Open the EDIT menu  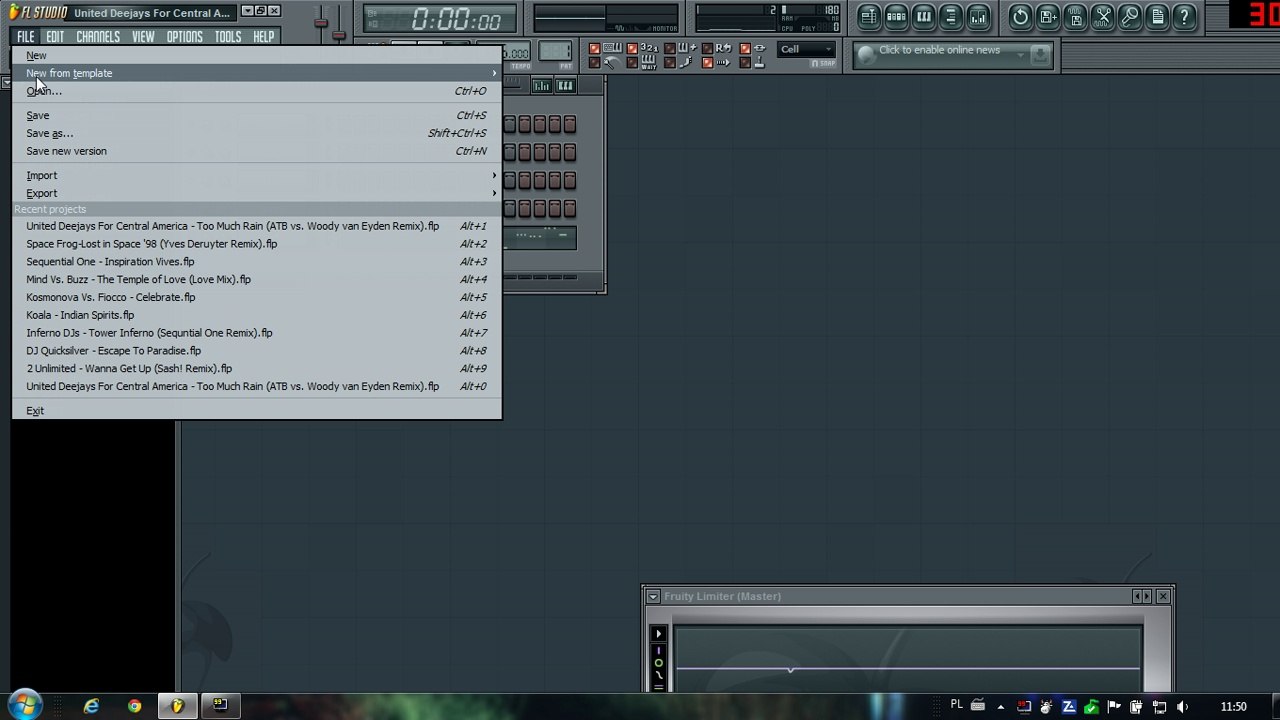[x=55, y=37]
